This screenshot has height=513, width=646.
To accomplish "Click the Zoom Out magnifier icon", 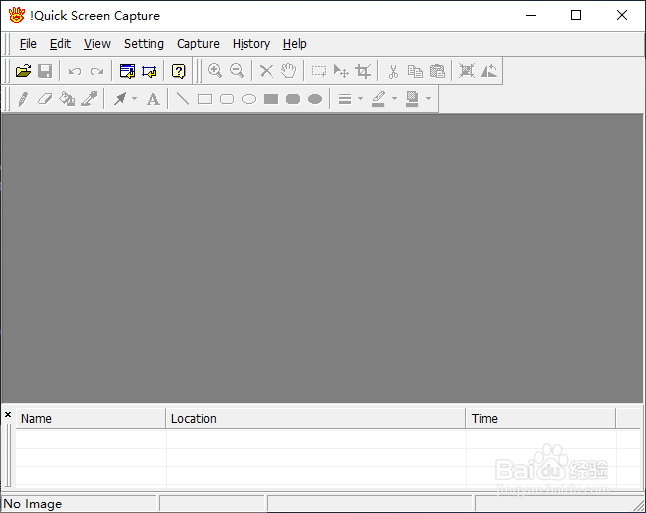I will [237, 71].
